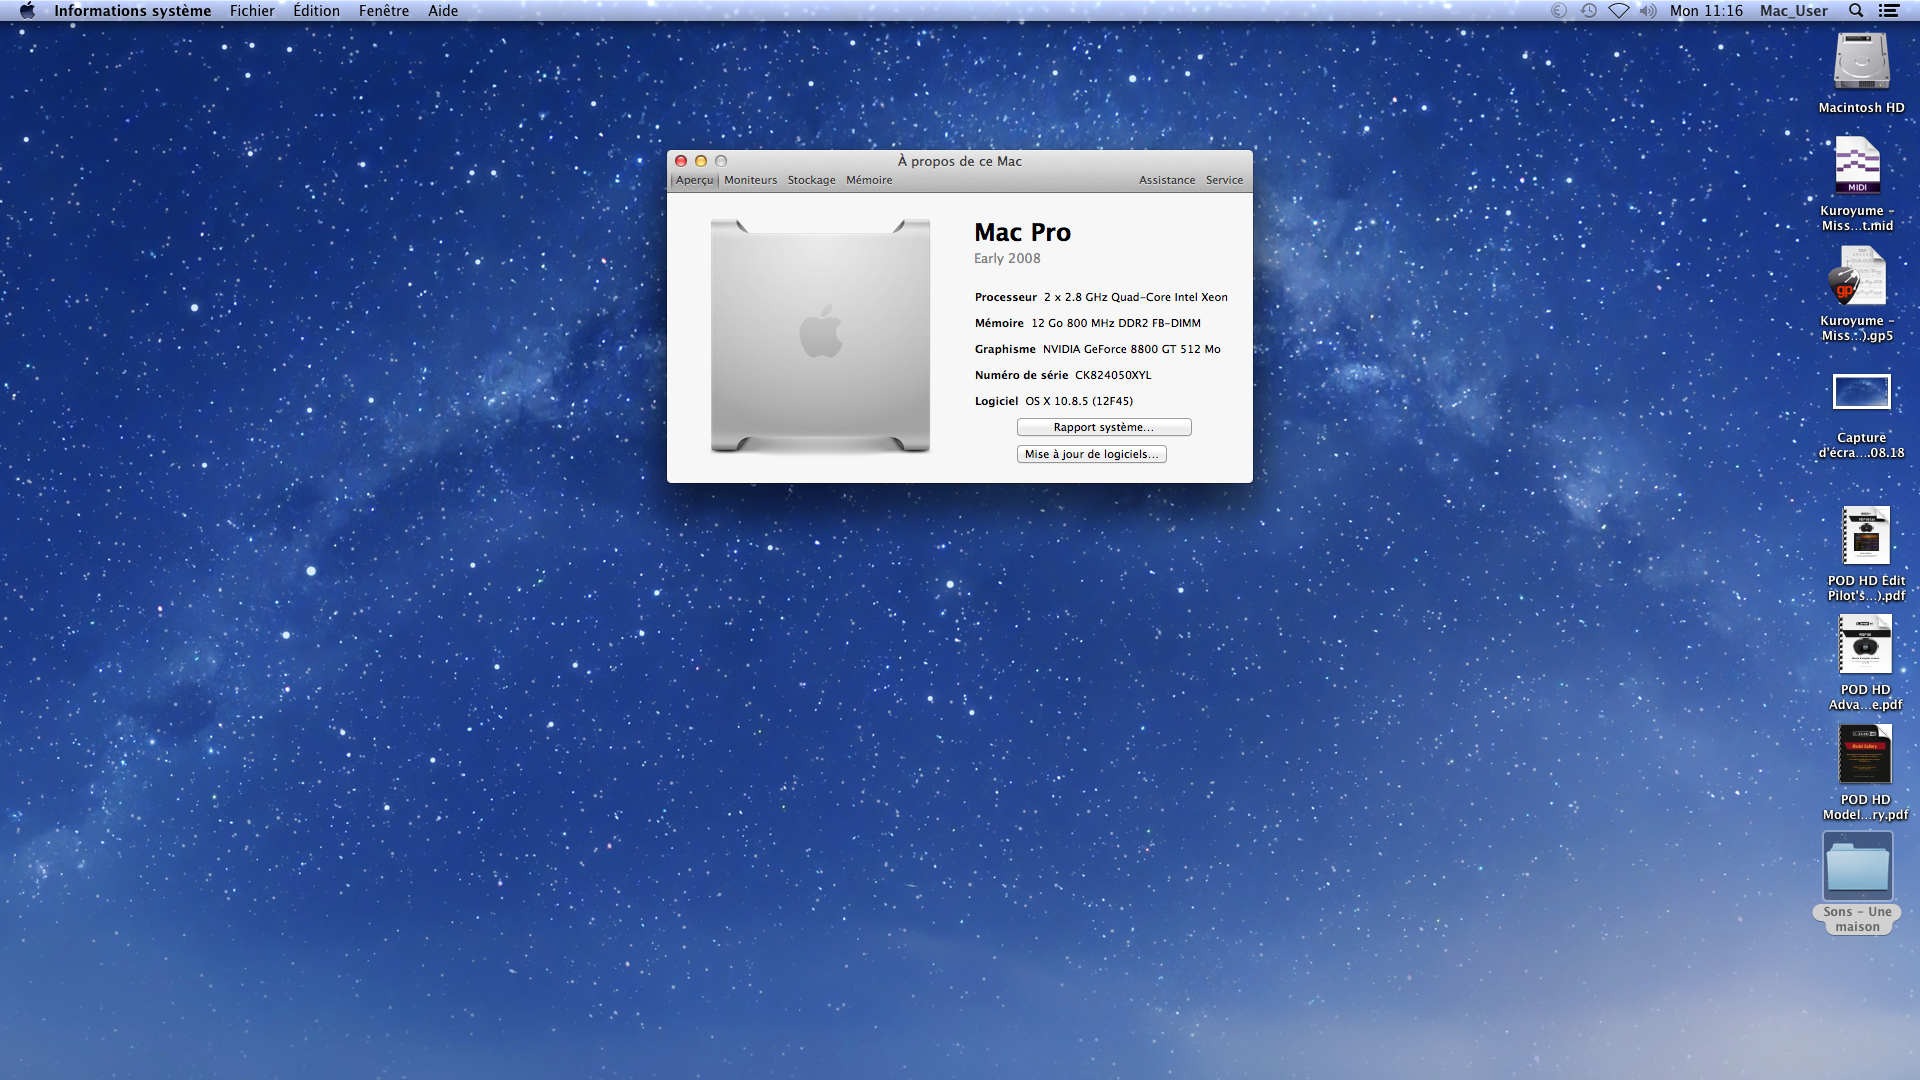Image resolution: width=1920 pixels, height=1080 pixels.
Task: Open the Apple menu
Action: (27, 11)
